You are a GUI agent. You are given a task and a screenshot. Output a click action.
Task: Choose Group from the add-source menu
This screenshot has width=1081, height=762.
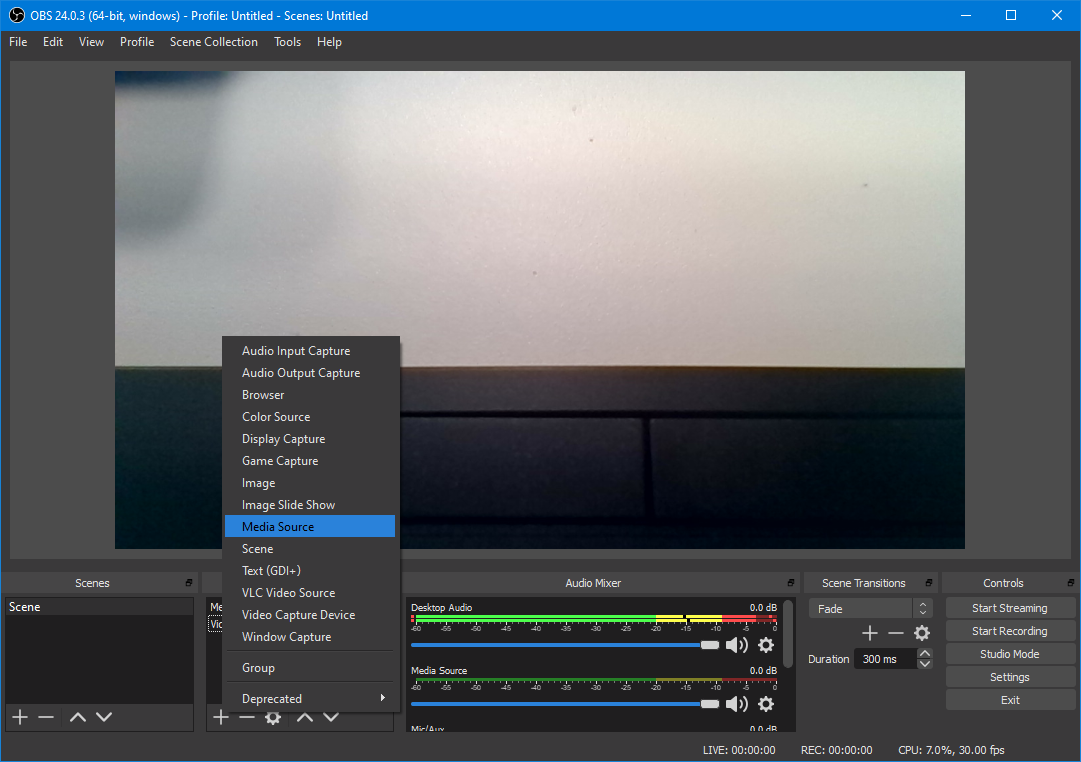(310, 668)
